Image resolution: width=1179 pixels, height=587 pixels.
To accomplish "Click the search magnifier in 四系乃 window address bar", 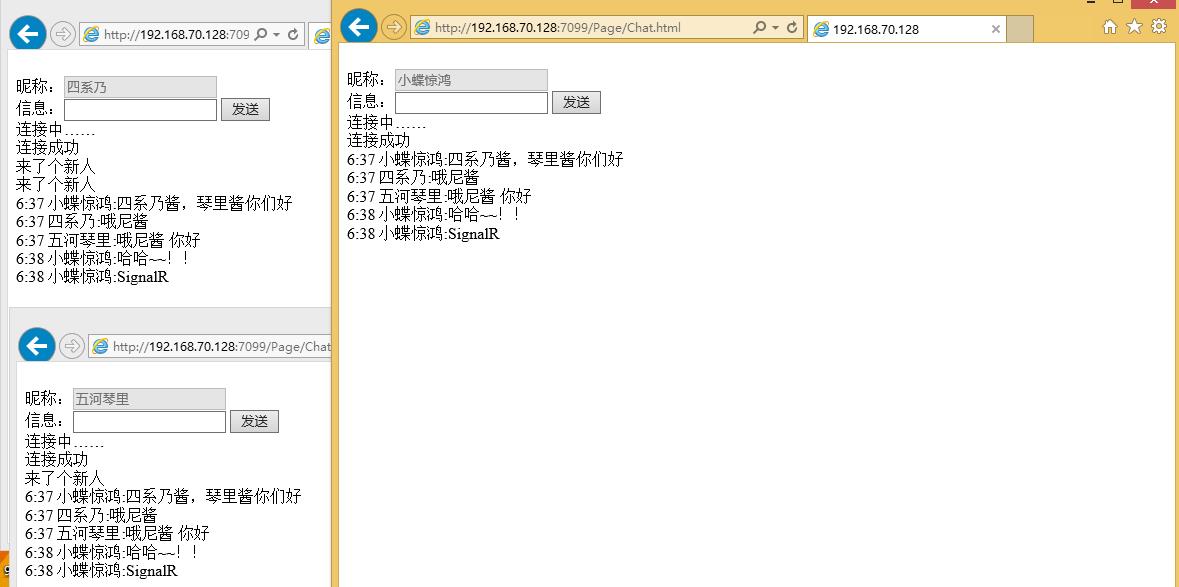I will pyautogui.click(x=261, y=35).
